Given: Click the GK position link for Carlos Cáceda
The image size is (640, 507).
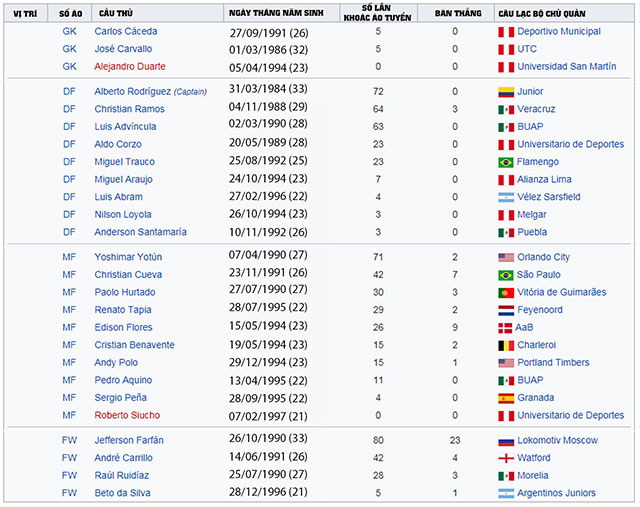Looking at the screenshot, I should [69, 31].
